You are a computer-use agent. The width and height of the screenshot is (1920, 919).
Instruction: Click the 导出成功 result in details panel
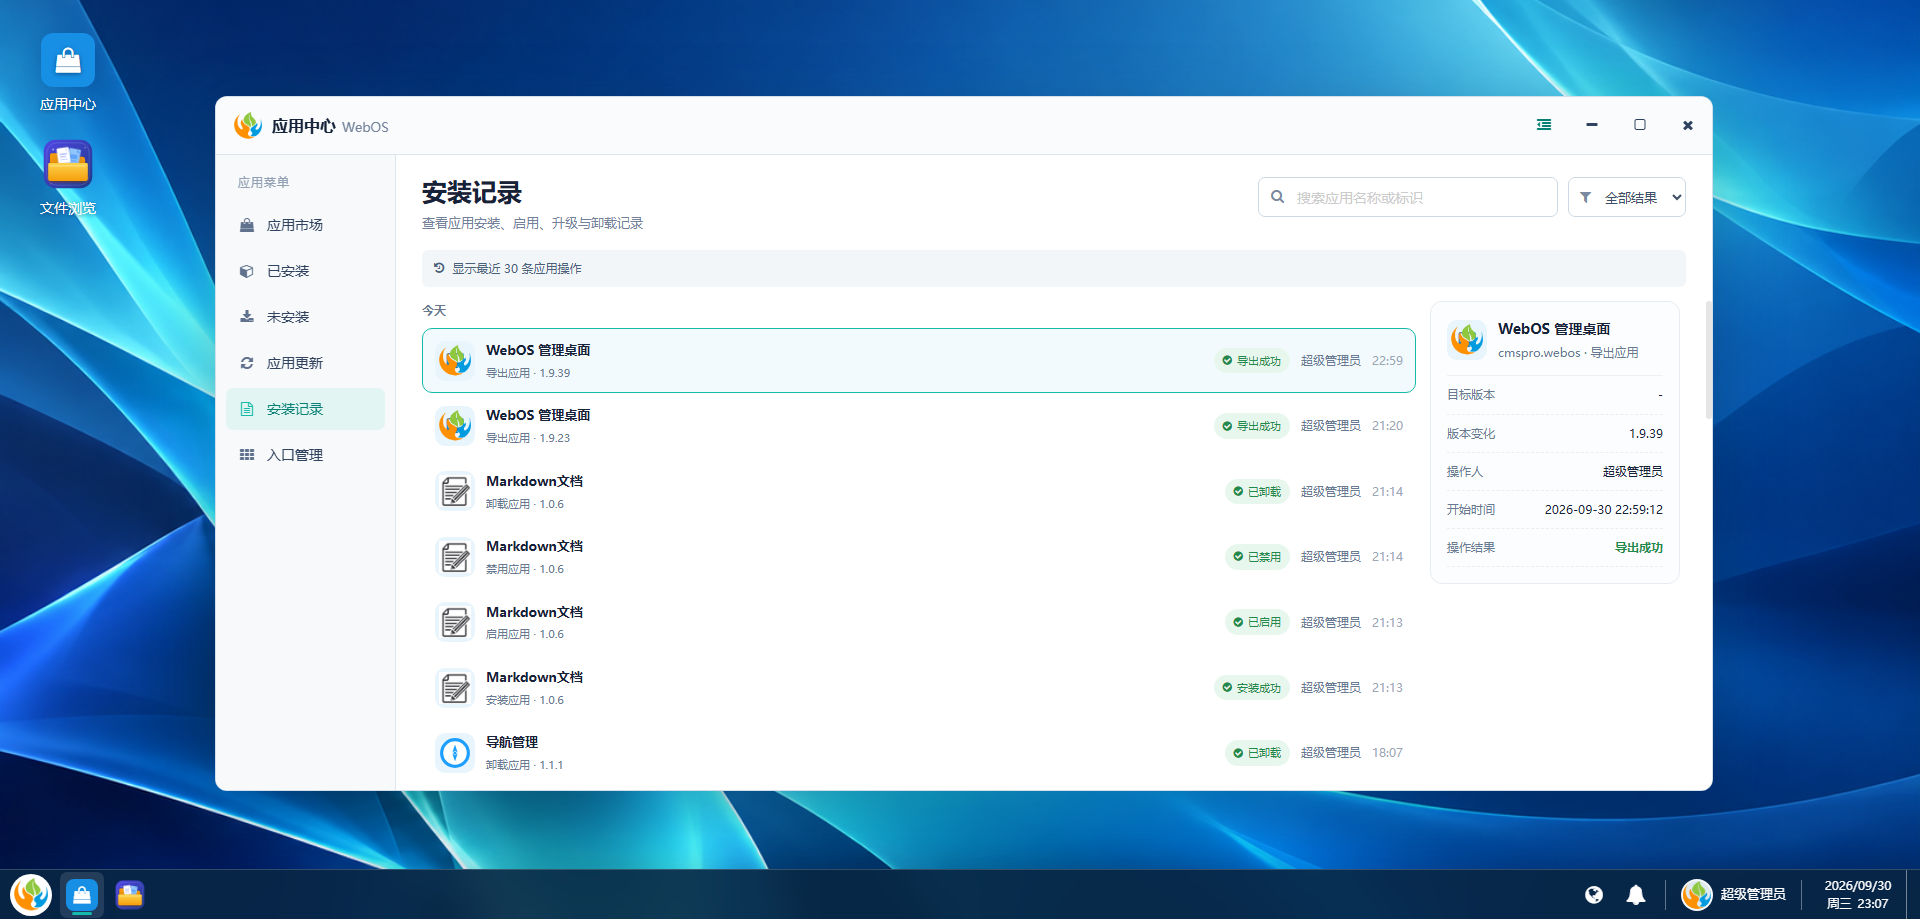1639,548
